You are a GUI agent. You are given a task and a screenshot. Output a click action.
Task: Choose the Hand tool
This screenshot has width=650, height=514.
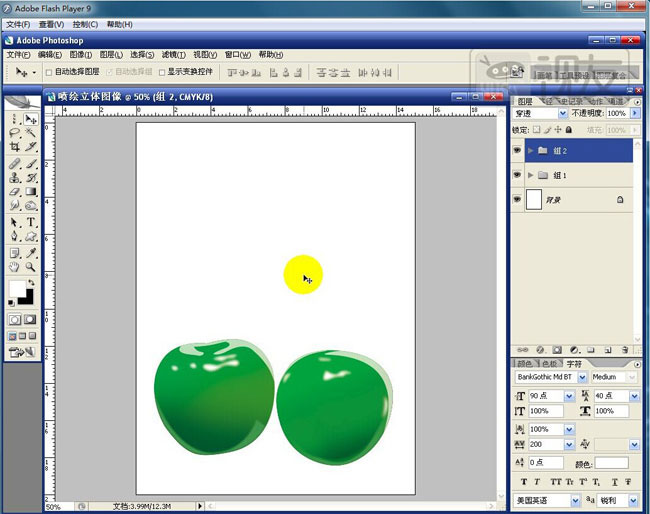coord(14,267)
